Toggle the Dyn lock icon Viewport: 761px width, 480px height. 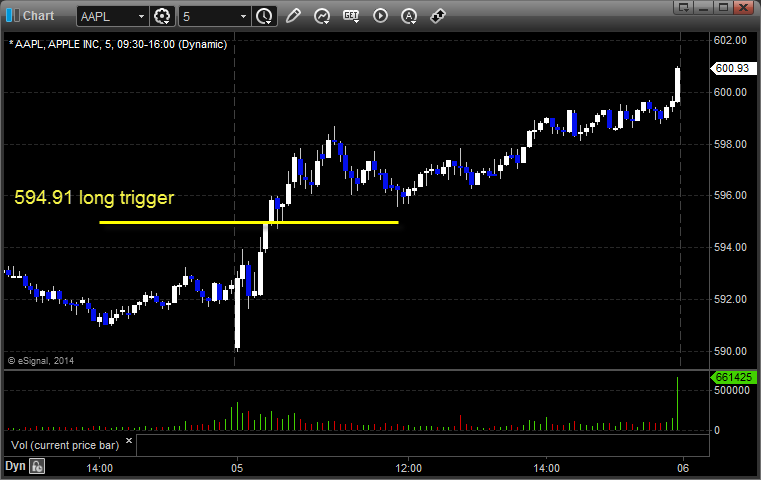(37, 466)
